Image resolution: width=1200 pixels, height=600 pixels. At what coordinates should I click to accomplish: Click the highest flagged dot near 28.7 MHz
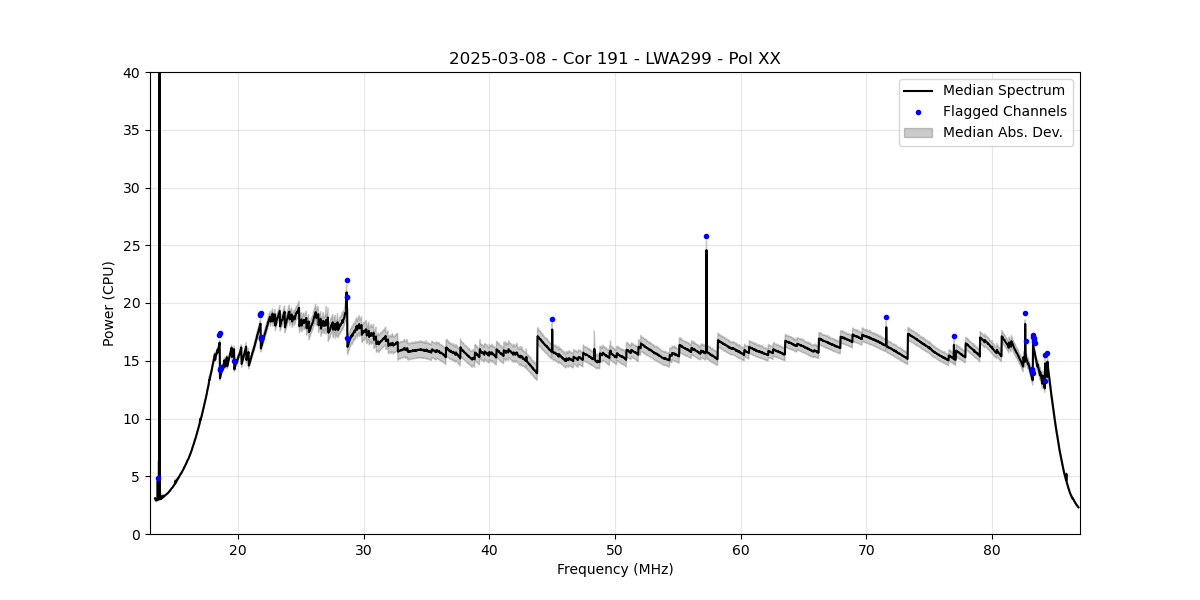tap(347, 281)
